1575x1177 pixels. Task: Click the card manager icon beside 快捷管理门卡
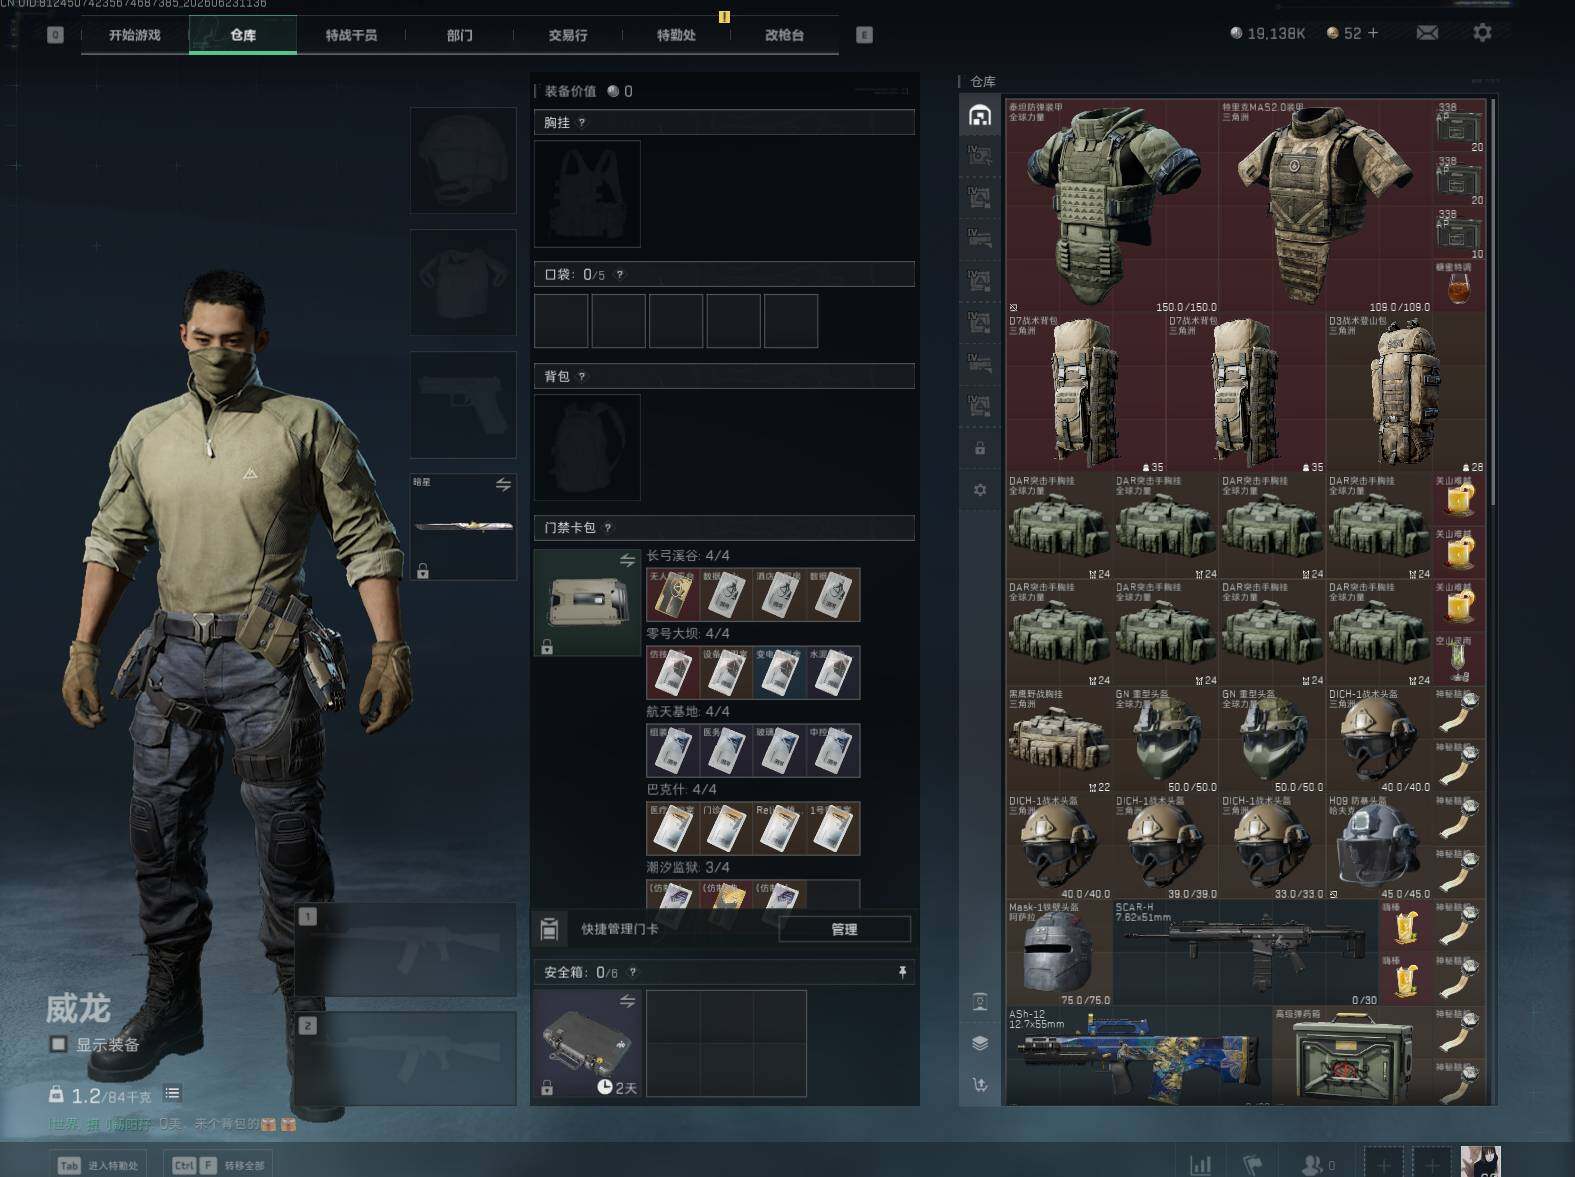coord(549,929)
